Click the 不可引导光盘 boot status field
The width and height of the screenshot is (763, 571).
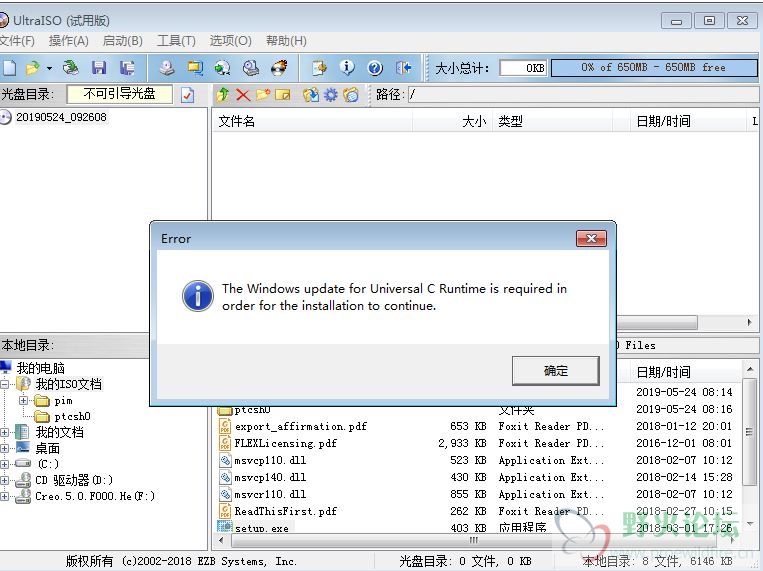tap(120, 94)
